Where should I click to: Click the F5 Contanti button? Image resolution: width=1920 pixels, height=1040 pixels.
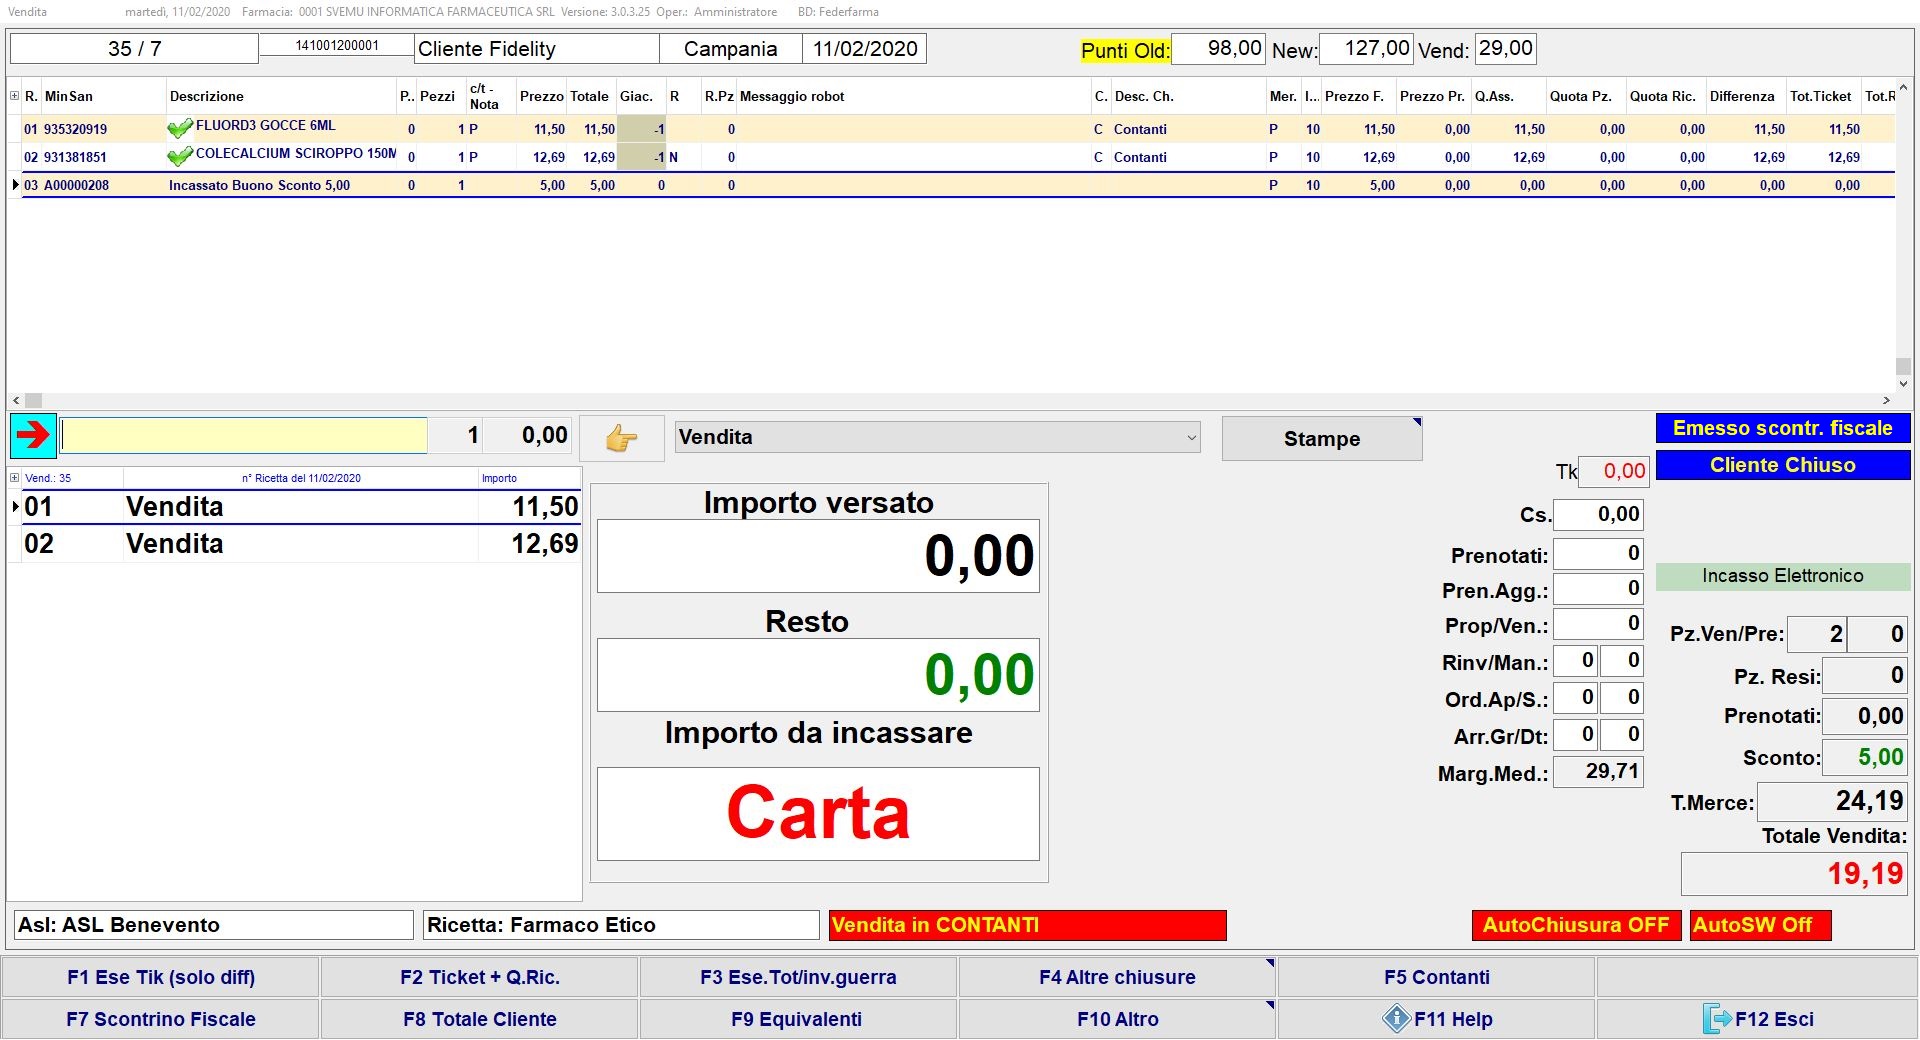[x=1436, y=977]
